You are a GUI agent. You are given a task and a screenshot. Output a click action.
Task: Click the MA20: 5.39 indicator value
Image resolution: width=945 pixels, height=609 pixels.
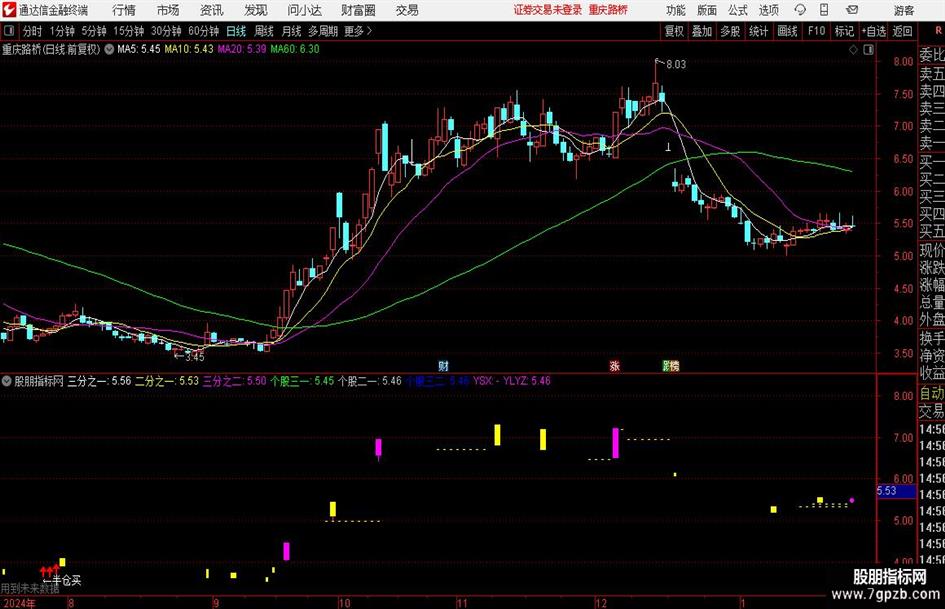pos(242,49)
